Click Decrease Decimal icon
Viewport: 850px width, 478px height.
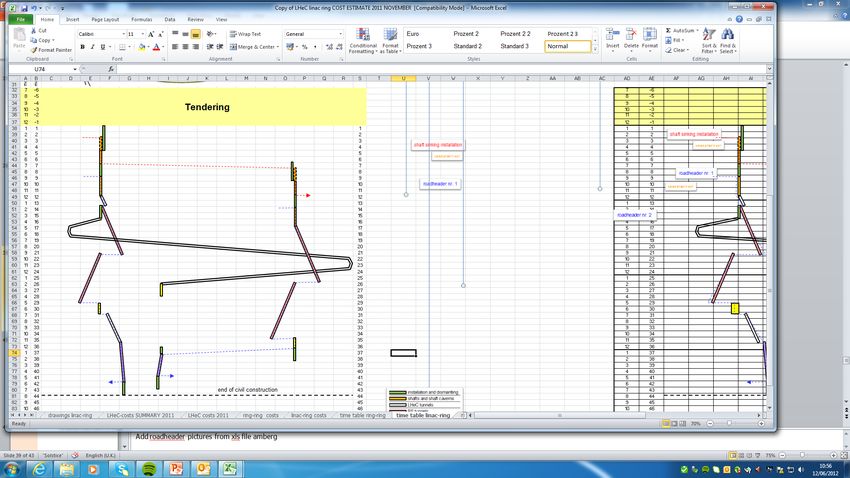339,47
